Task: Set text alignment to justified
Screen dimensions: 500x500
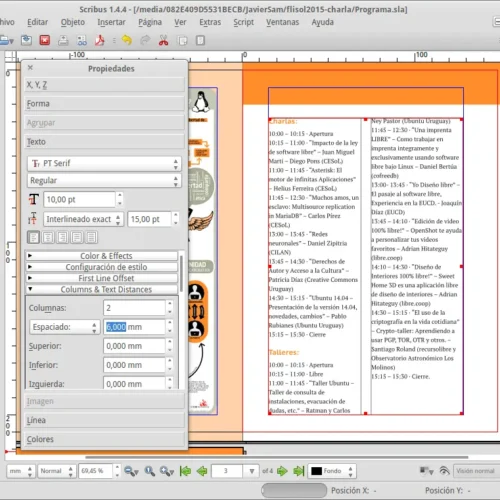Action: (x=77, y=237)
